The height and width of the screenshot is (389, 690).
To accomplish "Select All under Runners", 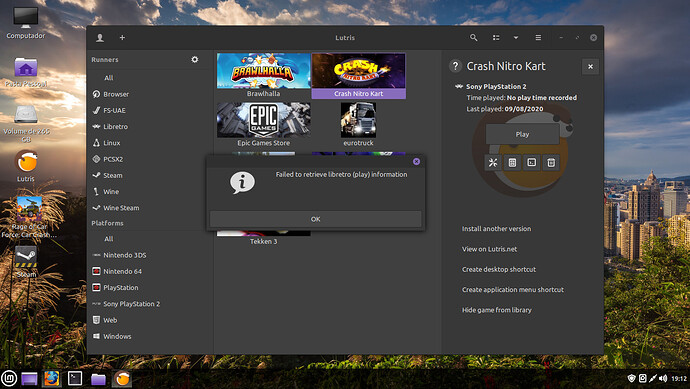I will pyautogui.click(x=109, y=78).
